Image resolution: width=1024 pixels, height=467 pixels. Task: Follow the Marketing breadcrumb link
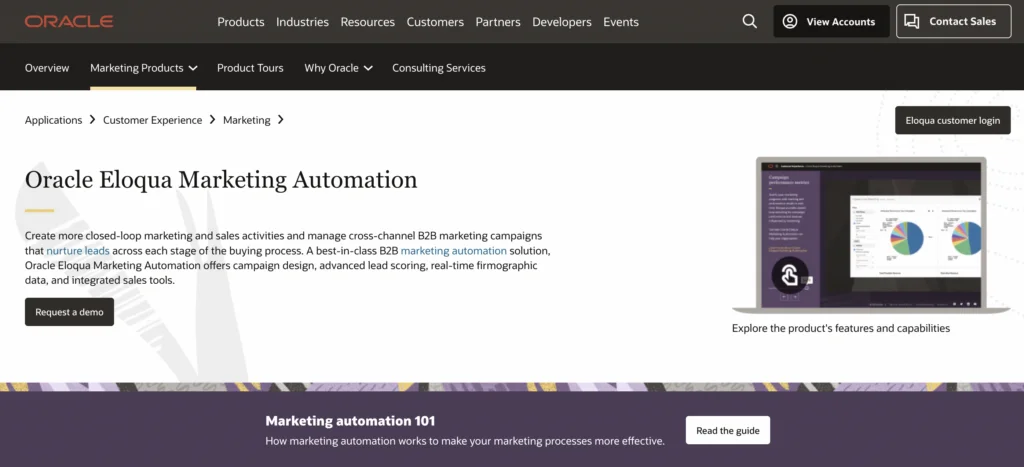click(247, 120)
